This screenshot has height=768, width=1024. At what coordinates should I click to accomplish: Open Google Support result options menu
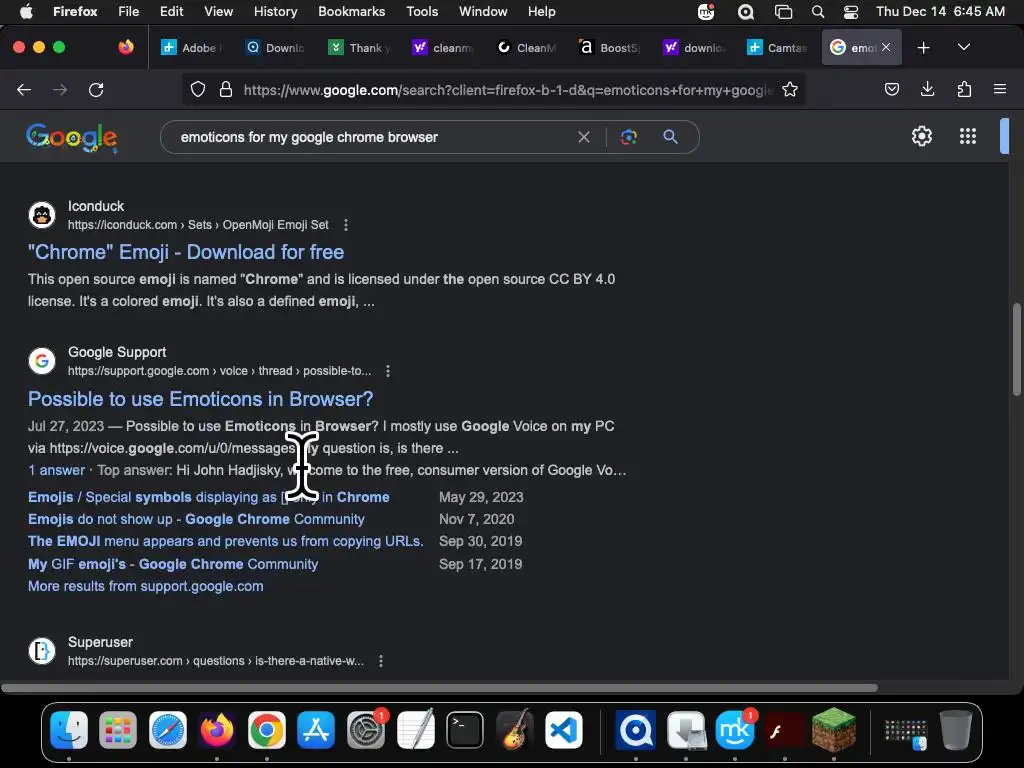coord(387,371)
